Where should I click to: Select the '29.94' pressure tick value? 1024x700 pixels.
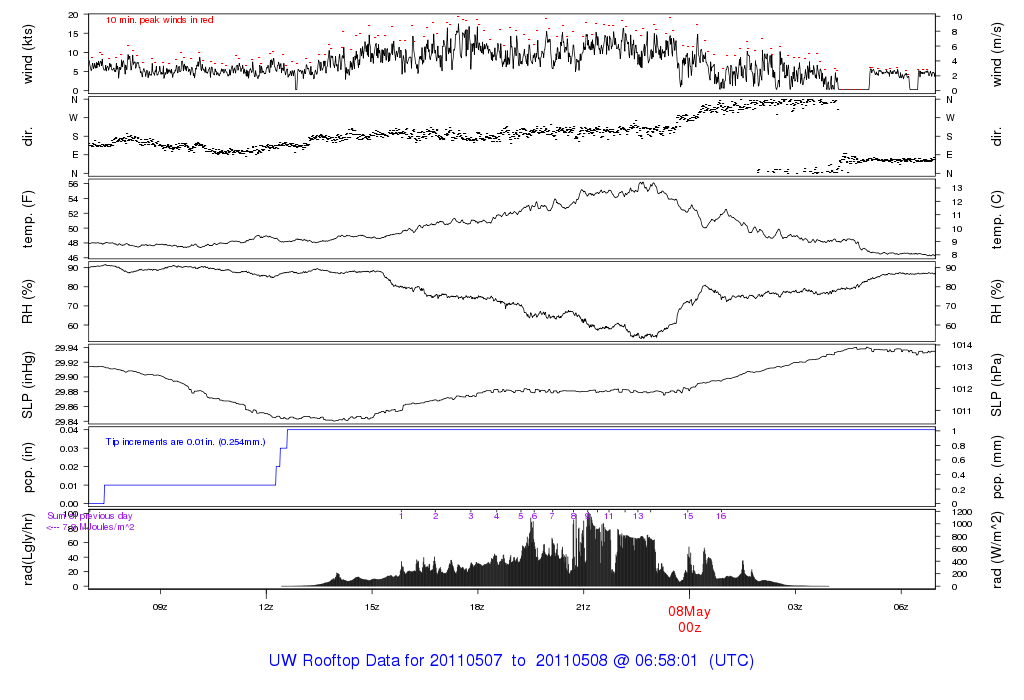pyautogui.click(x=67, y=348)
